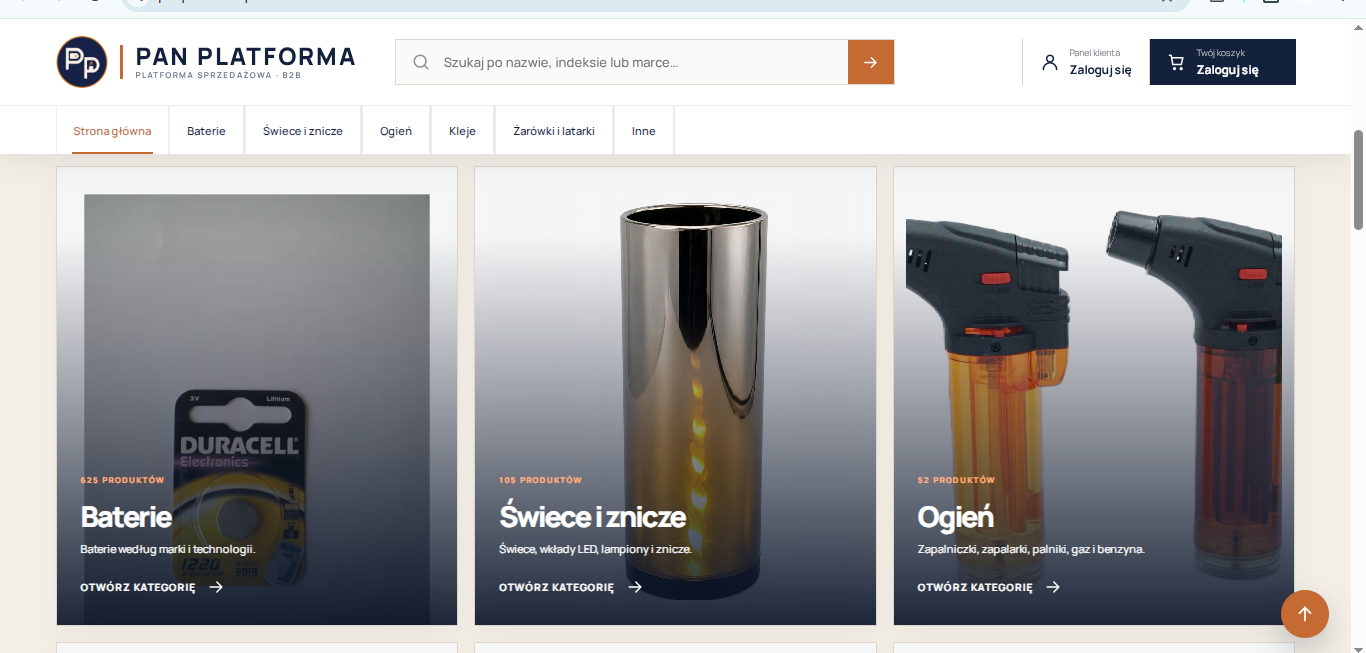The width and height of the screenshot is (1366, 653).
Task: Click Zaloguj się under Panel klienta
Action: (1100, 70)
